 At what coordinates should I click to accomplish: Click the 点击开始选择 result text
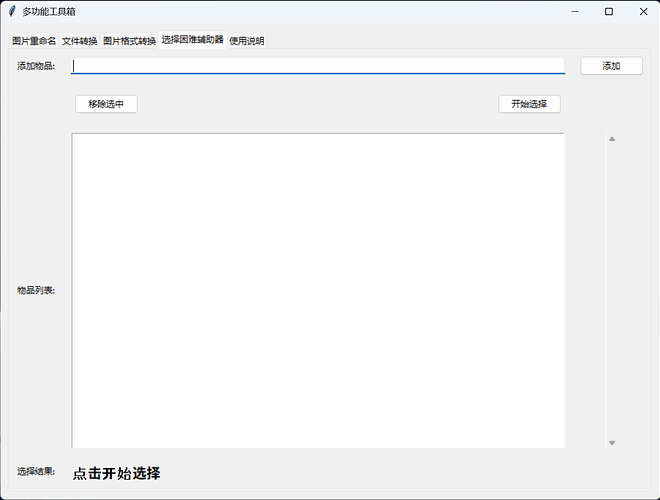point(116,474)
